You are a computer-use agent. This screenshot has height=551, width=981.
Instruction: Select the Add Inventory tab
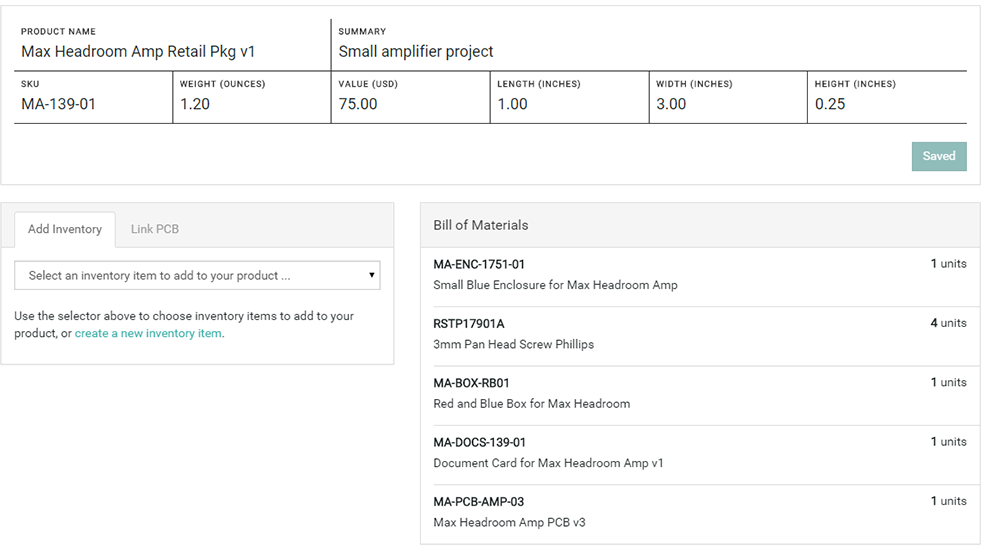click(65, 229)
